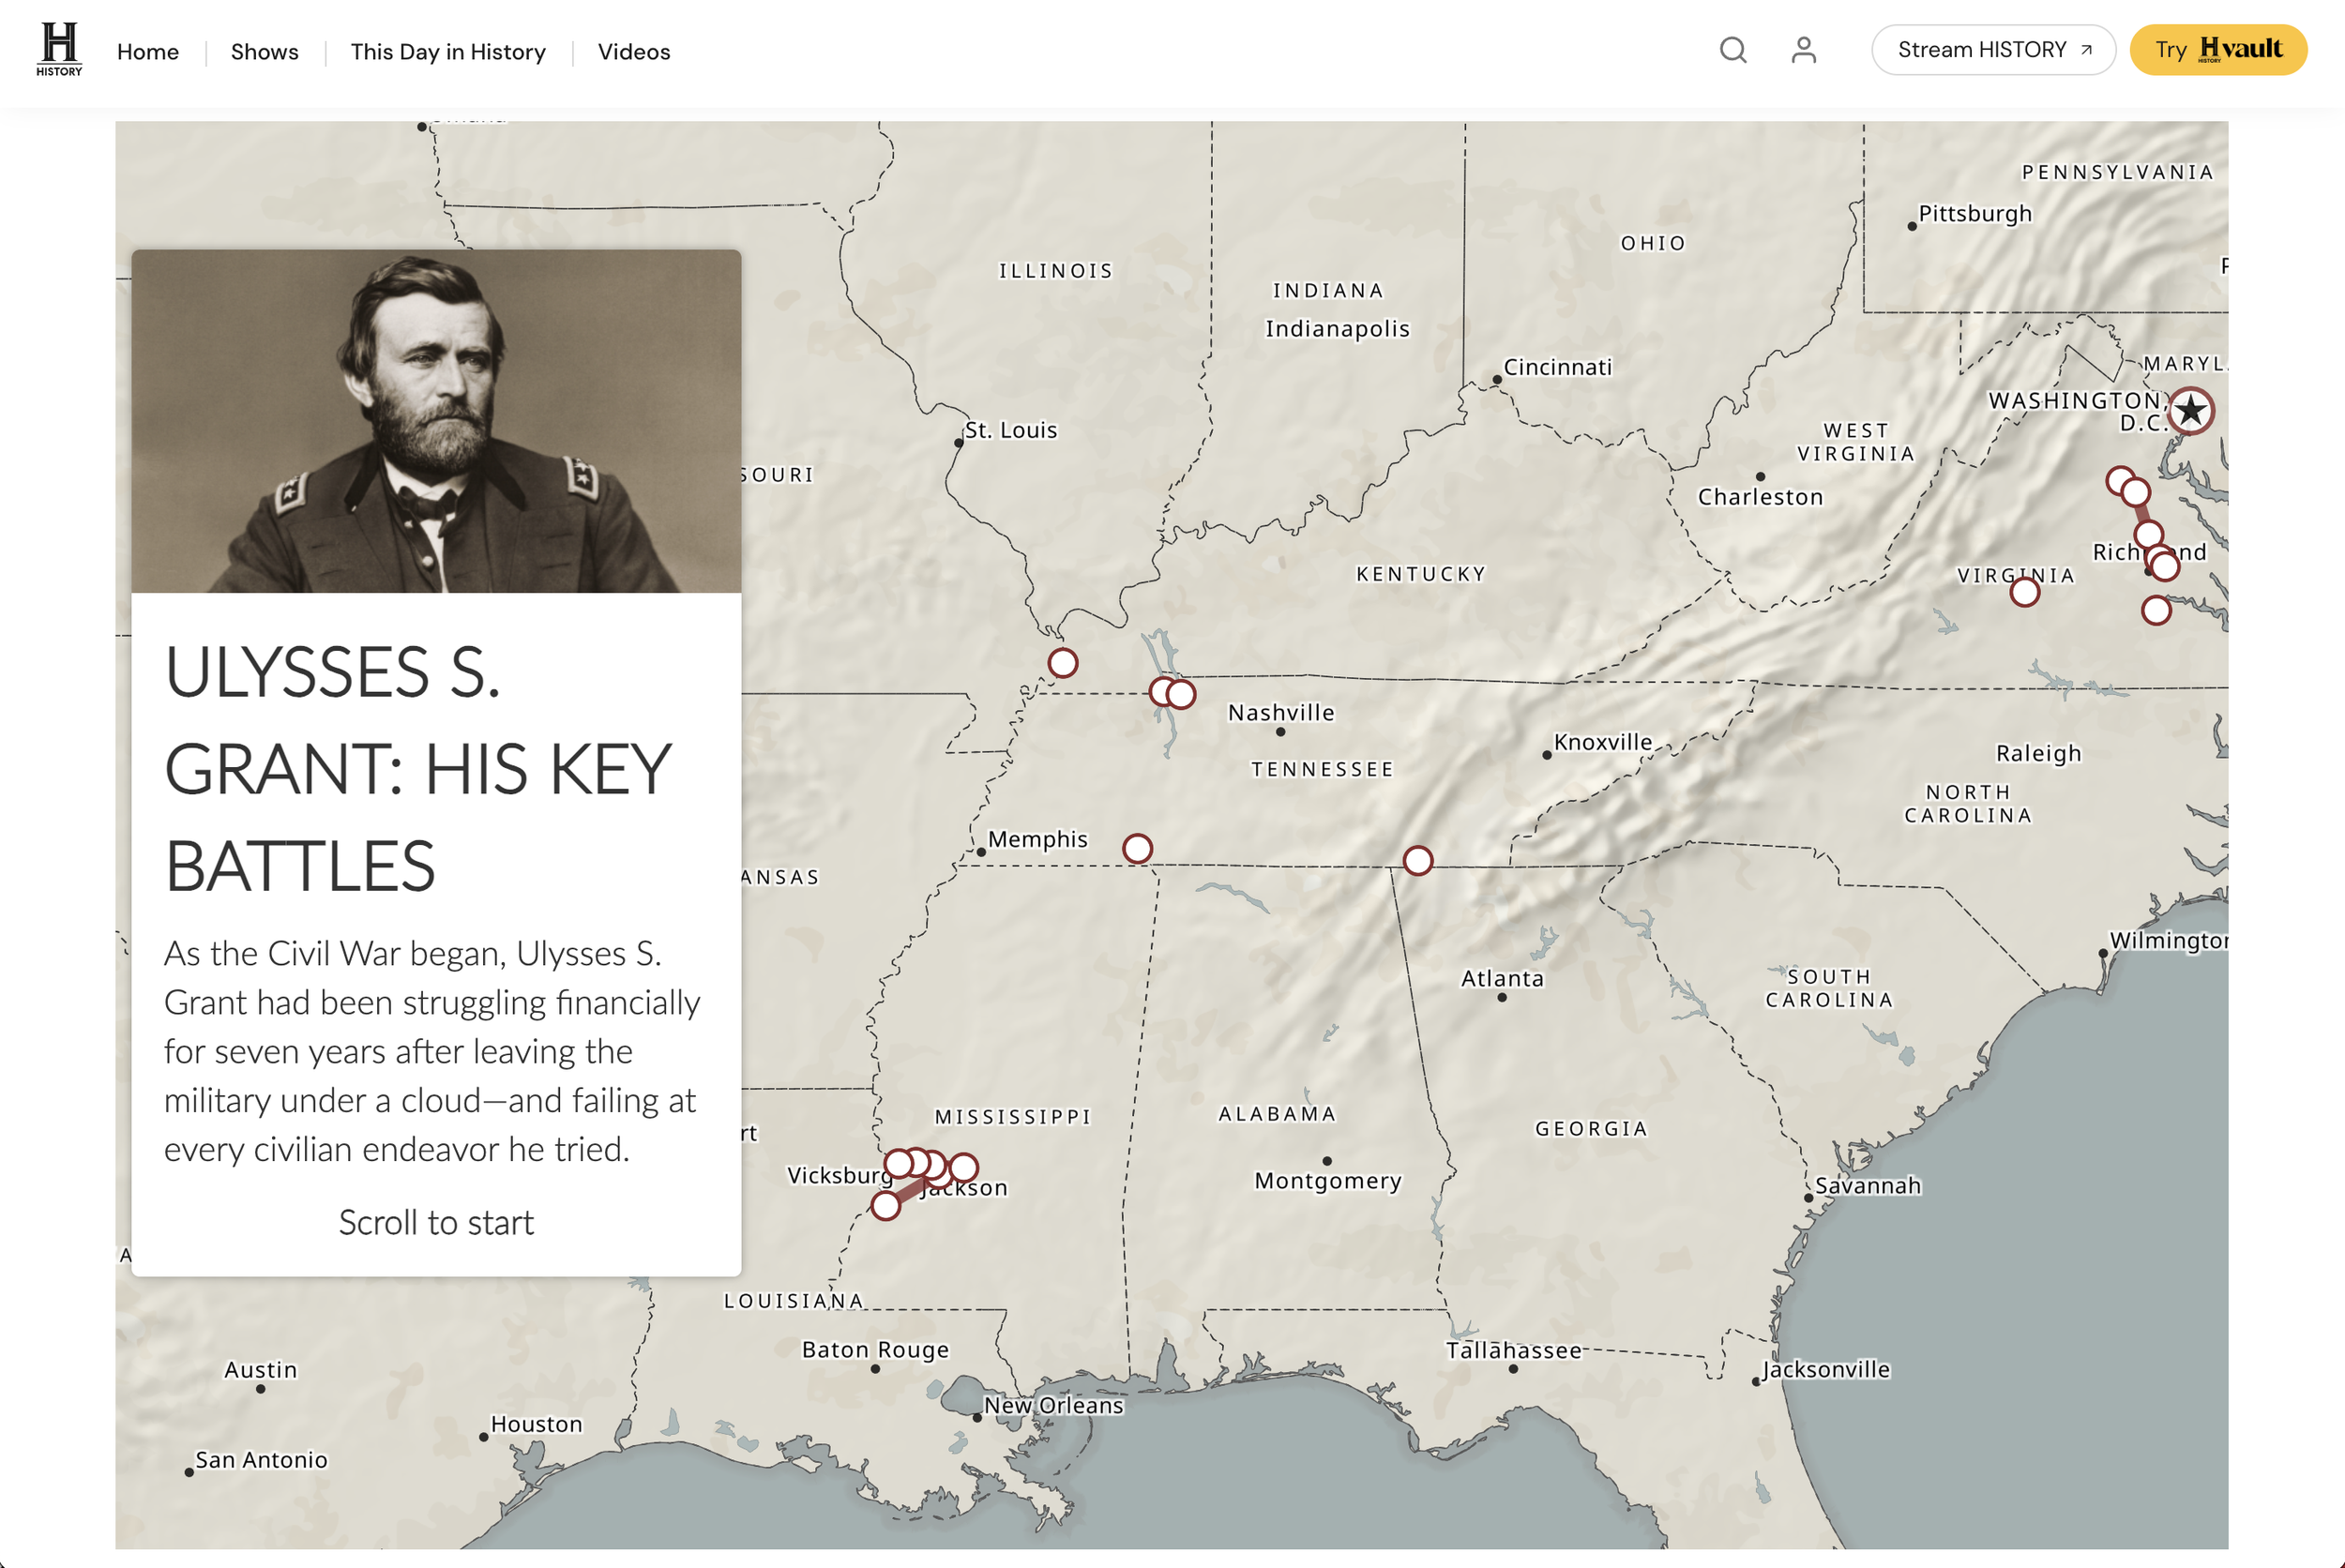
Task: Open the Shows menu item
Action: pos(264,52)
